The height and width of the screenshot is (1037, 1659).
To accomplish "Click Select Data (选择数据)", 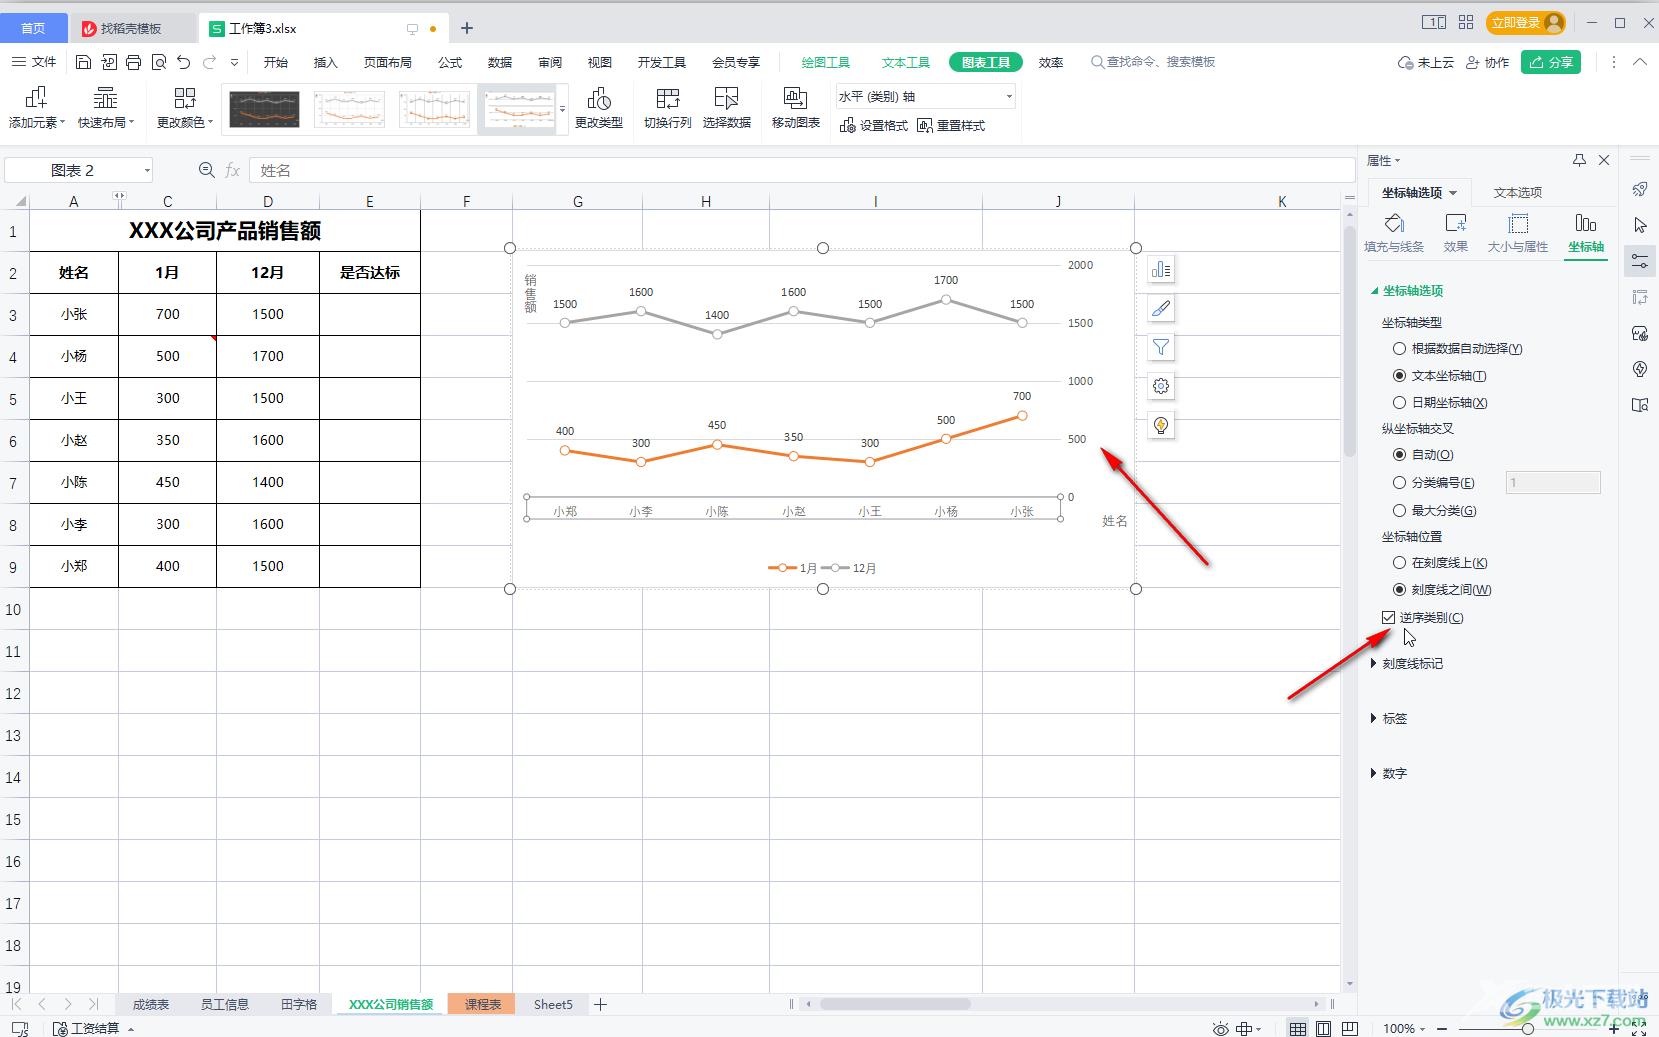I will click(x=727, y=108).
